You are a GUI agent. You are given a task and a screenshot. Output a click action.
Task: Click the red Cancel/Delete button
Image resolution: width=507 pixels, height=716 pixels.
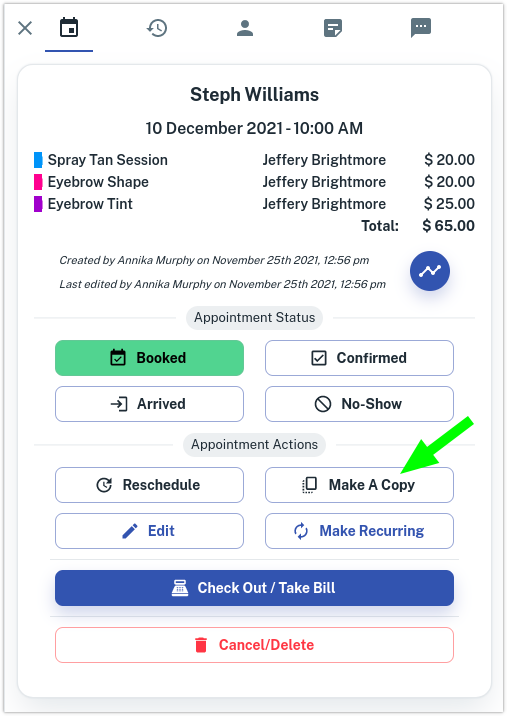(x=254, y=645)
